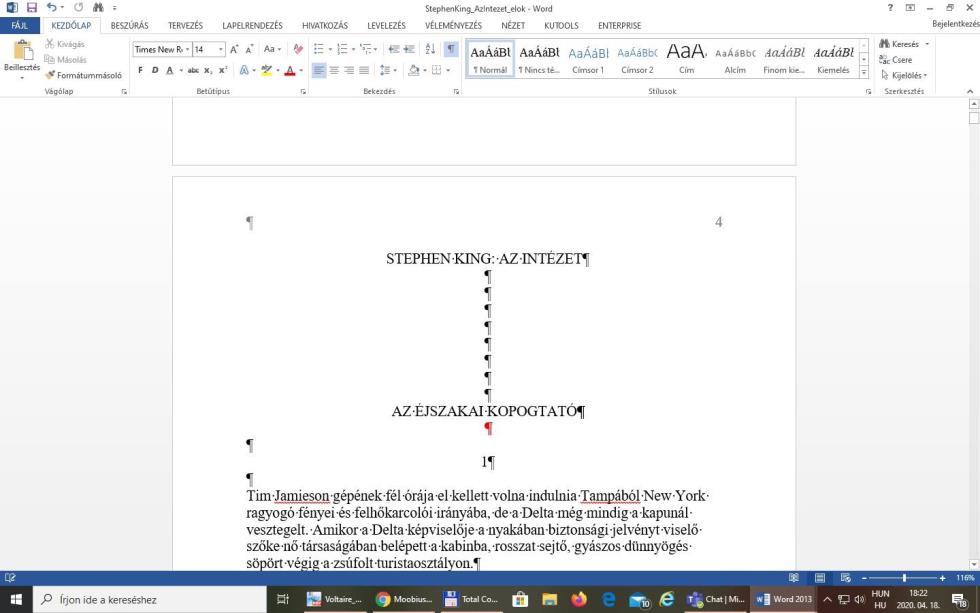Viewport: 980px width, 613px height.
Task: Switch to the HIVATKOZÁS tab
Action: [x=325, y=26]
